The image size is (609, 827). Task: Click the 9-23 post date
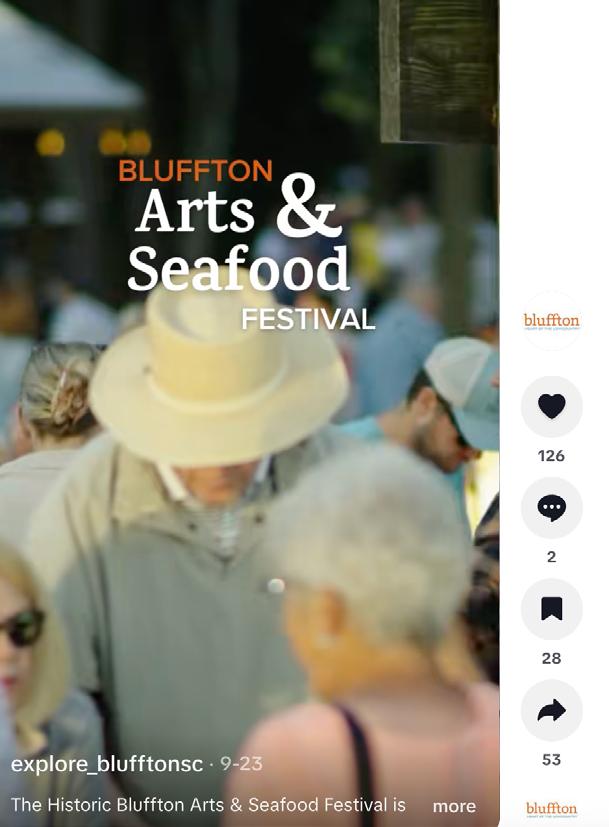241,764
